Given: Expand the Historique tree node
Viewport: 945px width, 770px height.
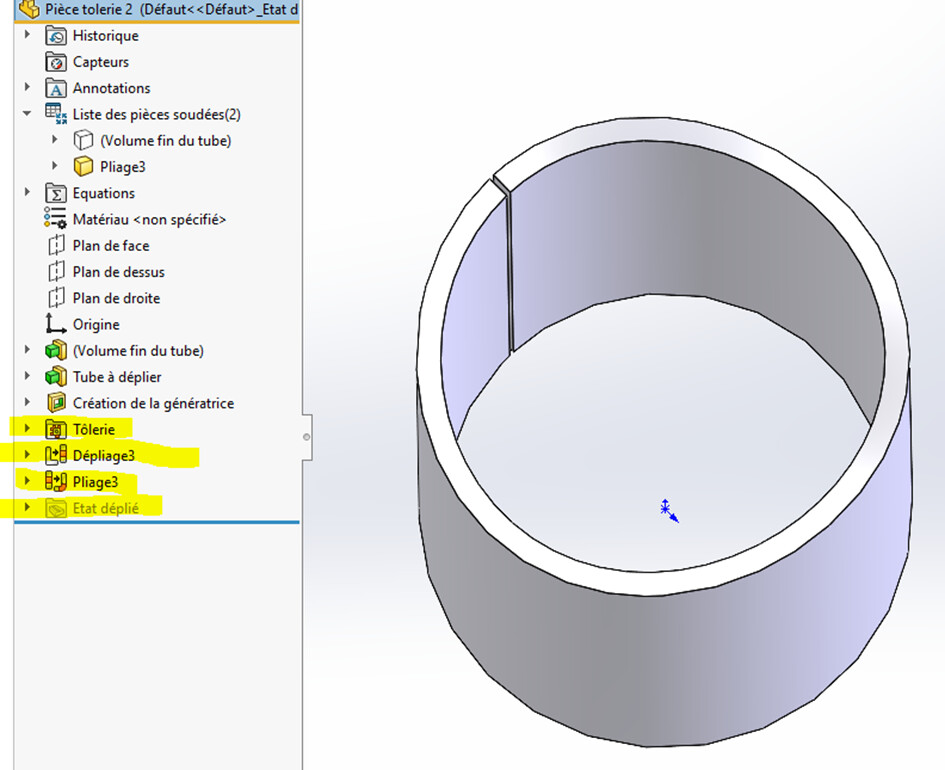Looking at the screenshot, I should (x=27, y=35).
